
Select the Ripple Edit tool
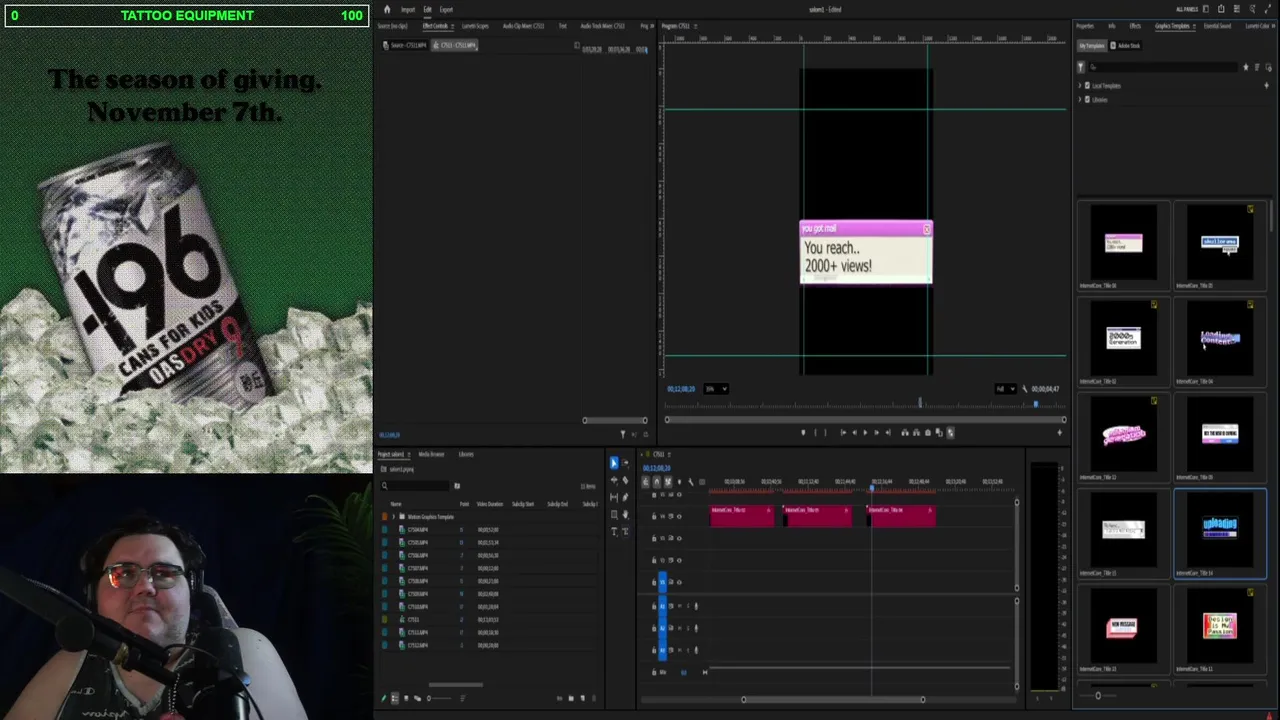click(x=614, y=481)
